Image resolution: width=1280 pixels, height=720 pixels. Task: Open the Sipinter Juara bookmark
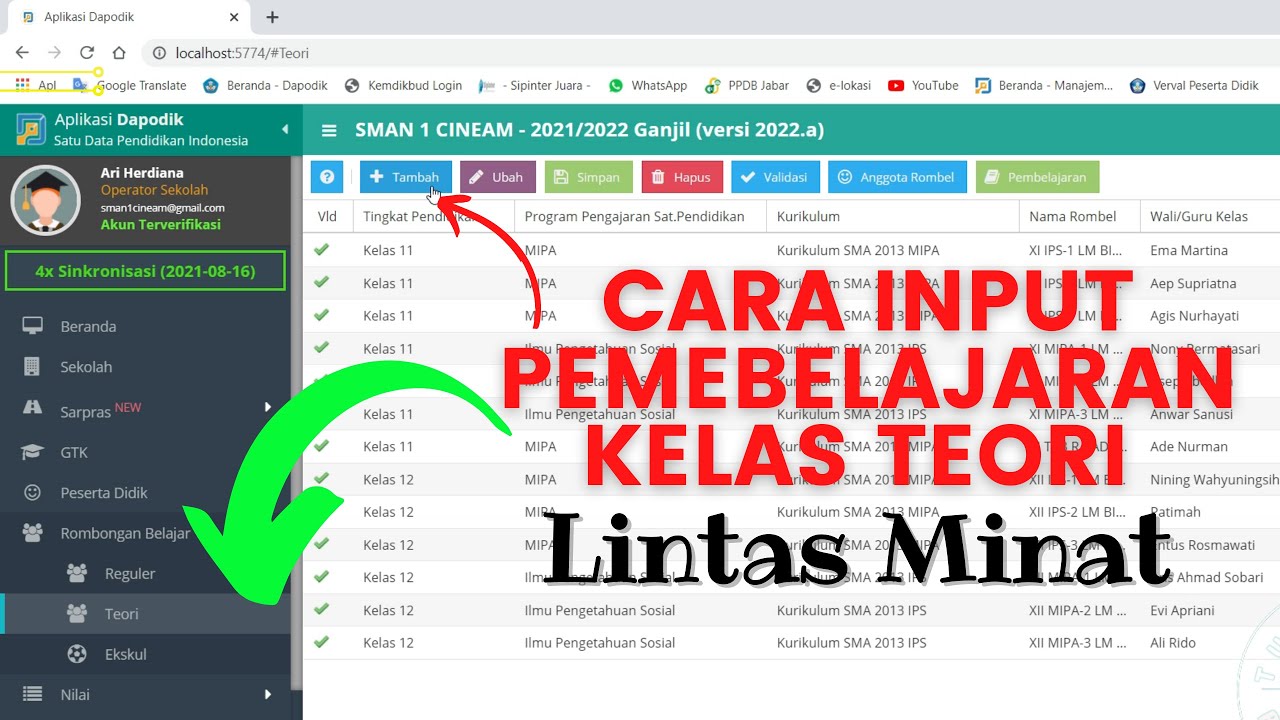[535, 86]
